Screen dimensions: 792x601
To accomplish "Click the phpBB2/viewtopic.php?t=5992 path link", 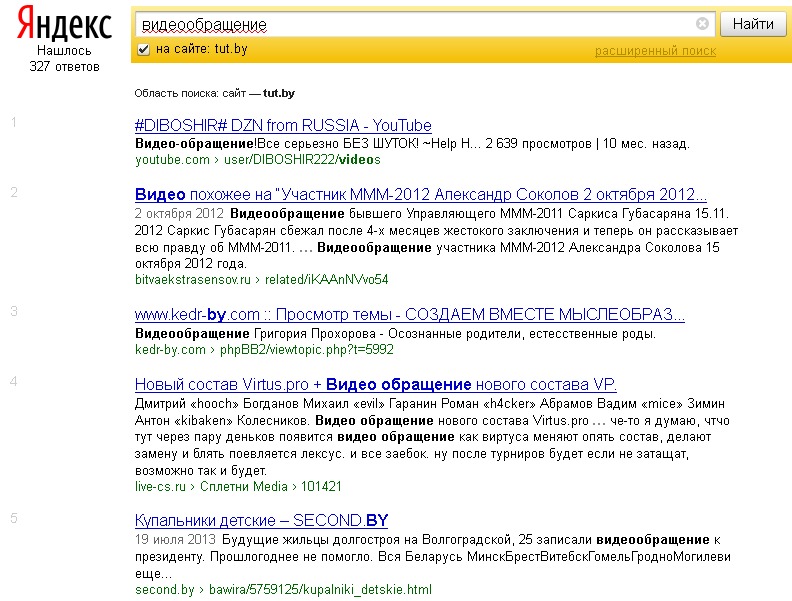I will coord(307,349).
